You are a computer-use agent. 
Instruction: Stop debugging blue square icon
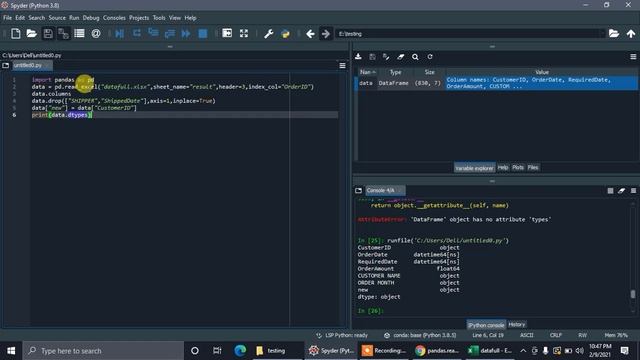click(x=202, y=33)
